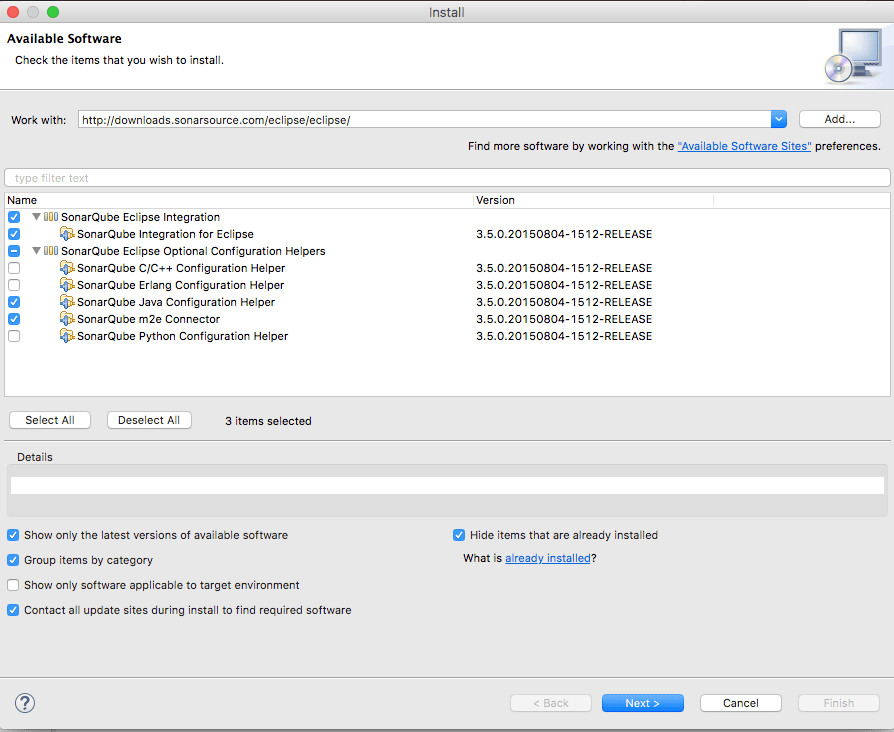Click version text of Integration for Eclipse

564,234
